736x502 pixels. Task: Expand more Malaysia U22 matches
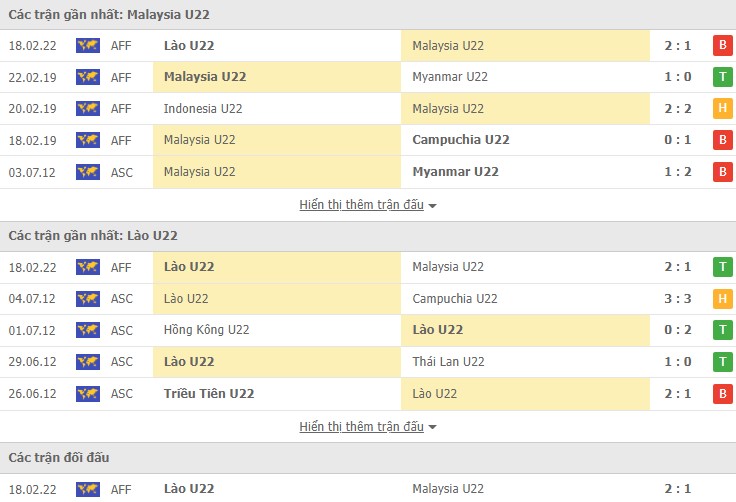[x=361, y=205]
